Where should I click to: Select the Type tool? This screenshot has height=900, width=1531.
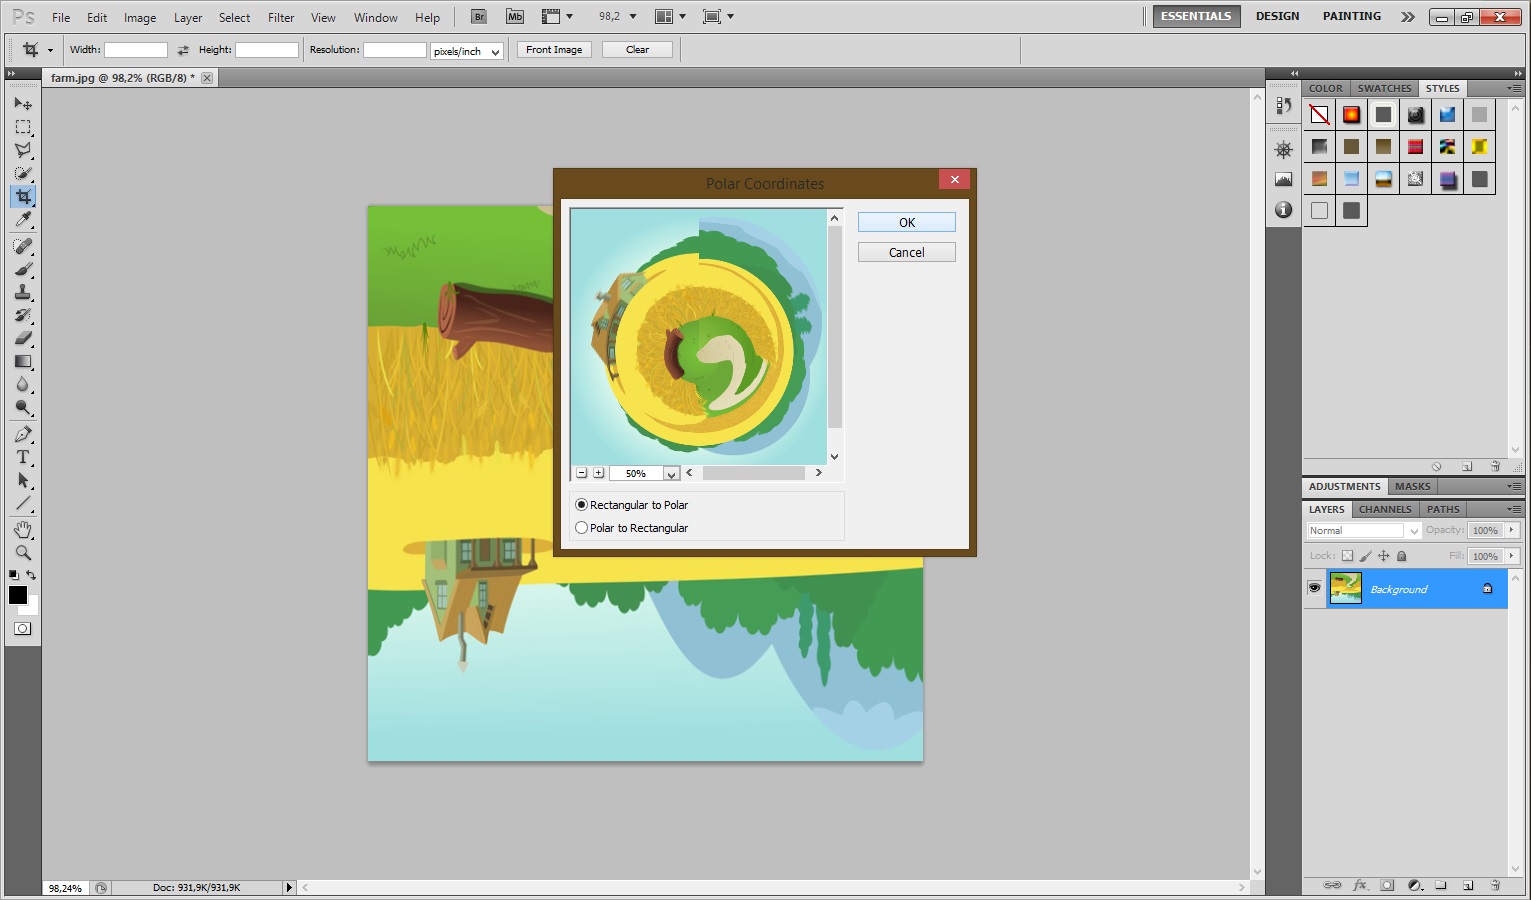pyautogui.click(x=23, y=457)
